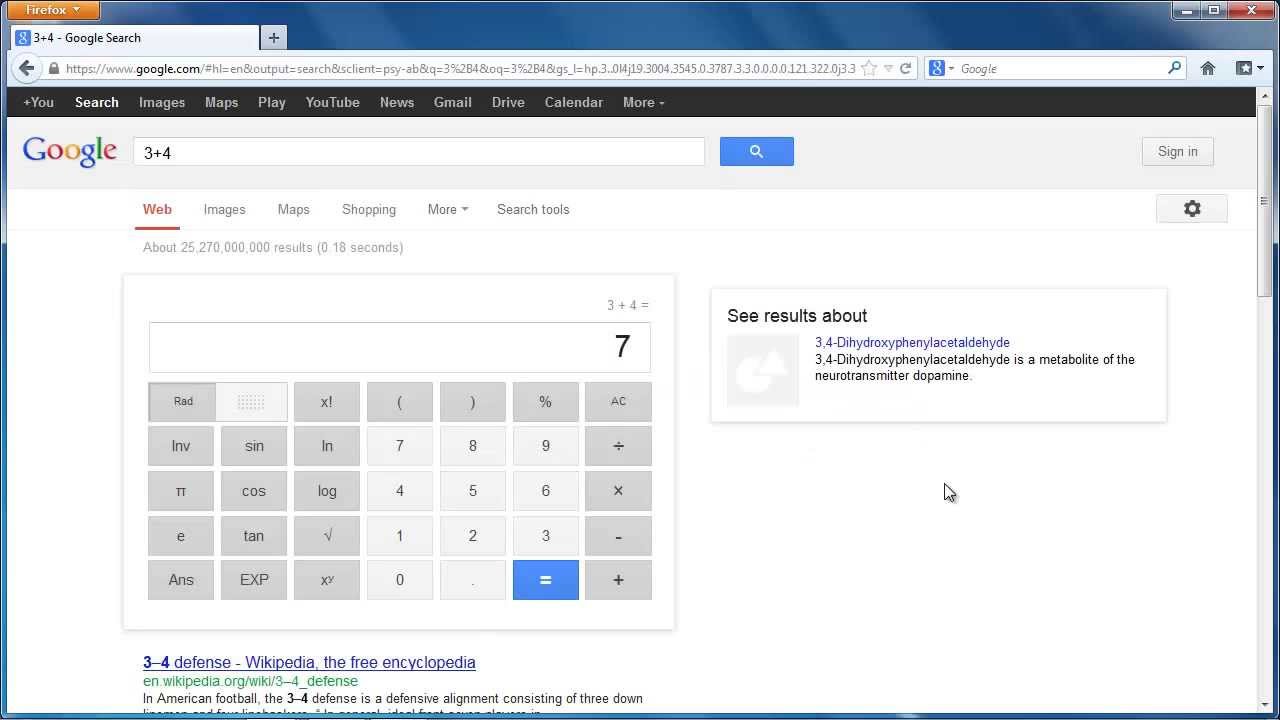This screenshot has height=720, width=1280.
Task: Open Play from the black bar
Action: click(271, 102)
